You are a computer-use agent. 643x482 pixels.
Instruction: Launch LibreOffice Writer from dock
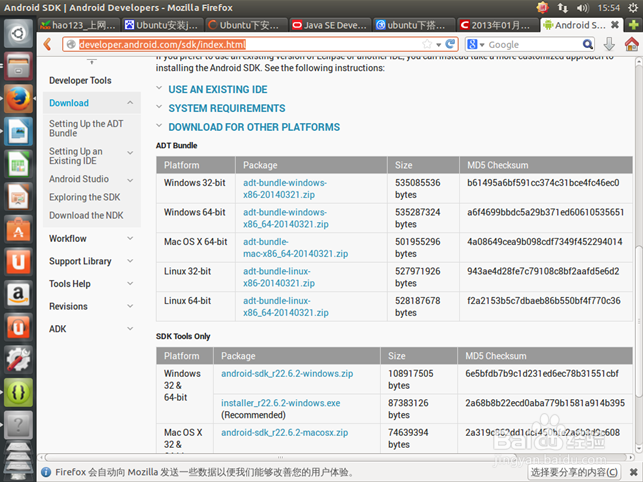[18, 132]
